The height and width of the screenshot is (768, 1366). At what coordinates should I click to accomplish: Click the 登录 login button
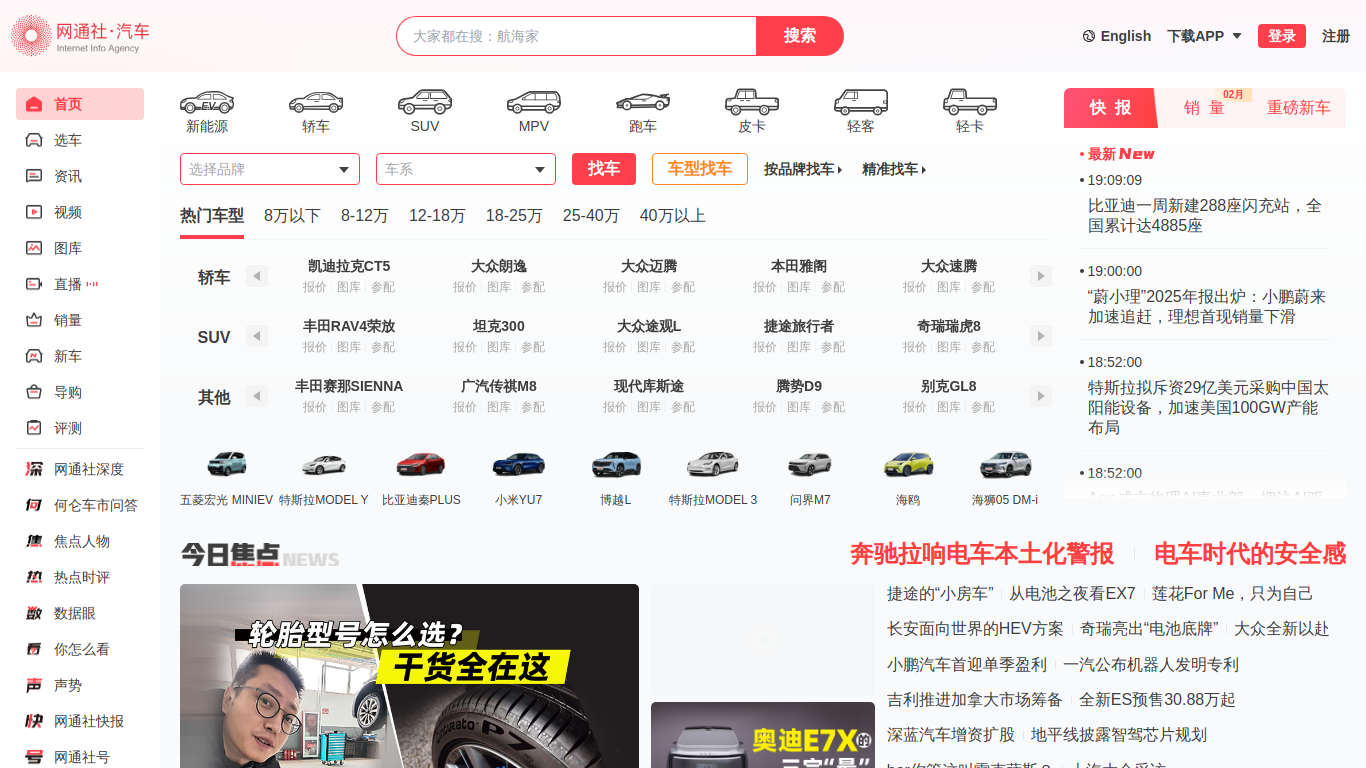(1282, 36)
